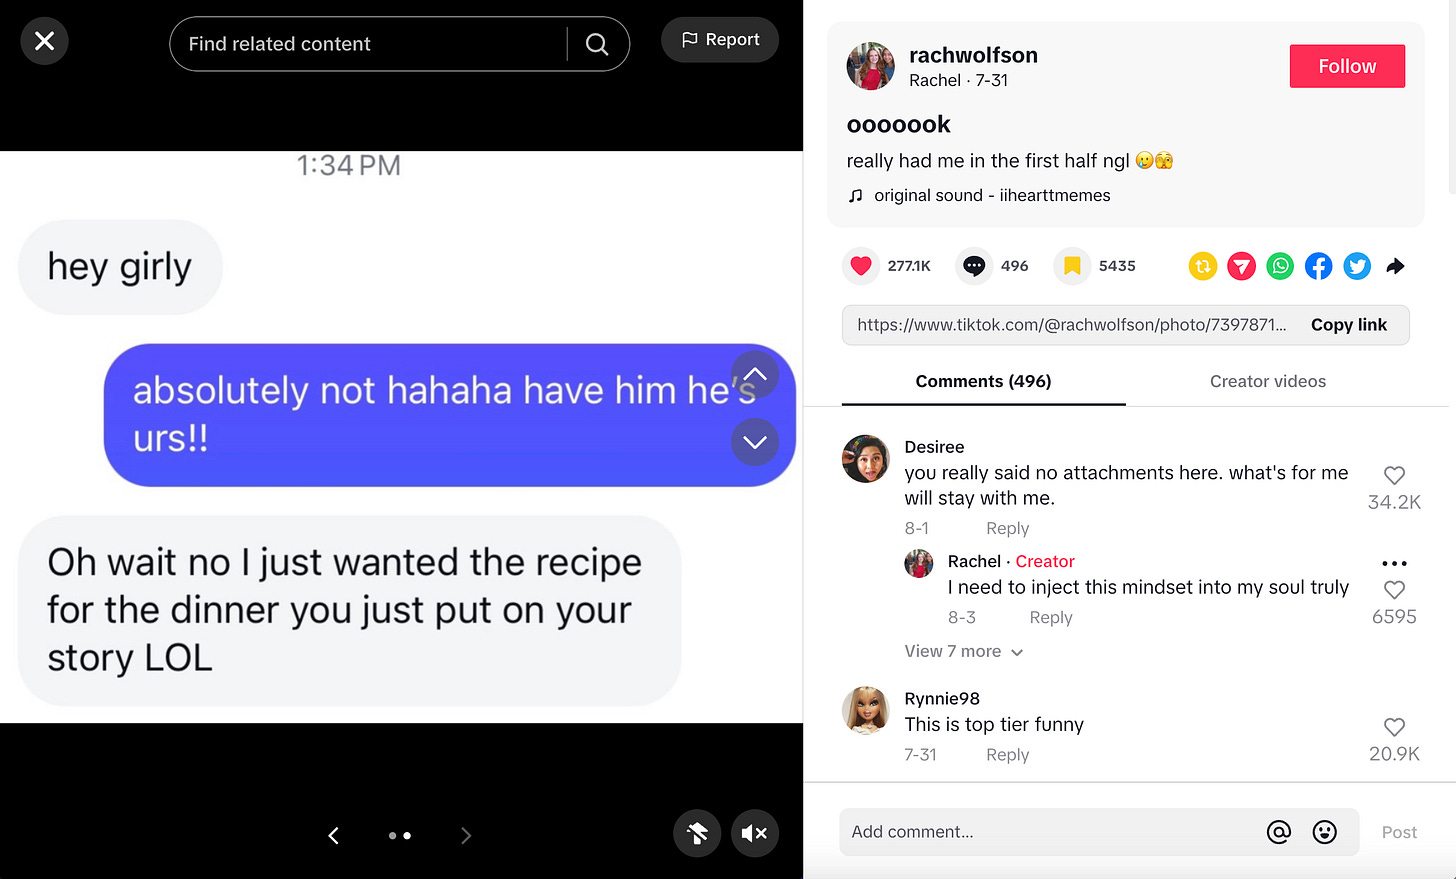Go to the previous photo slide arrow

click(334, 835)
